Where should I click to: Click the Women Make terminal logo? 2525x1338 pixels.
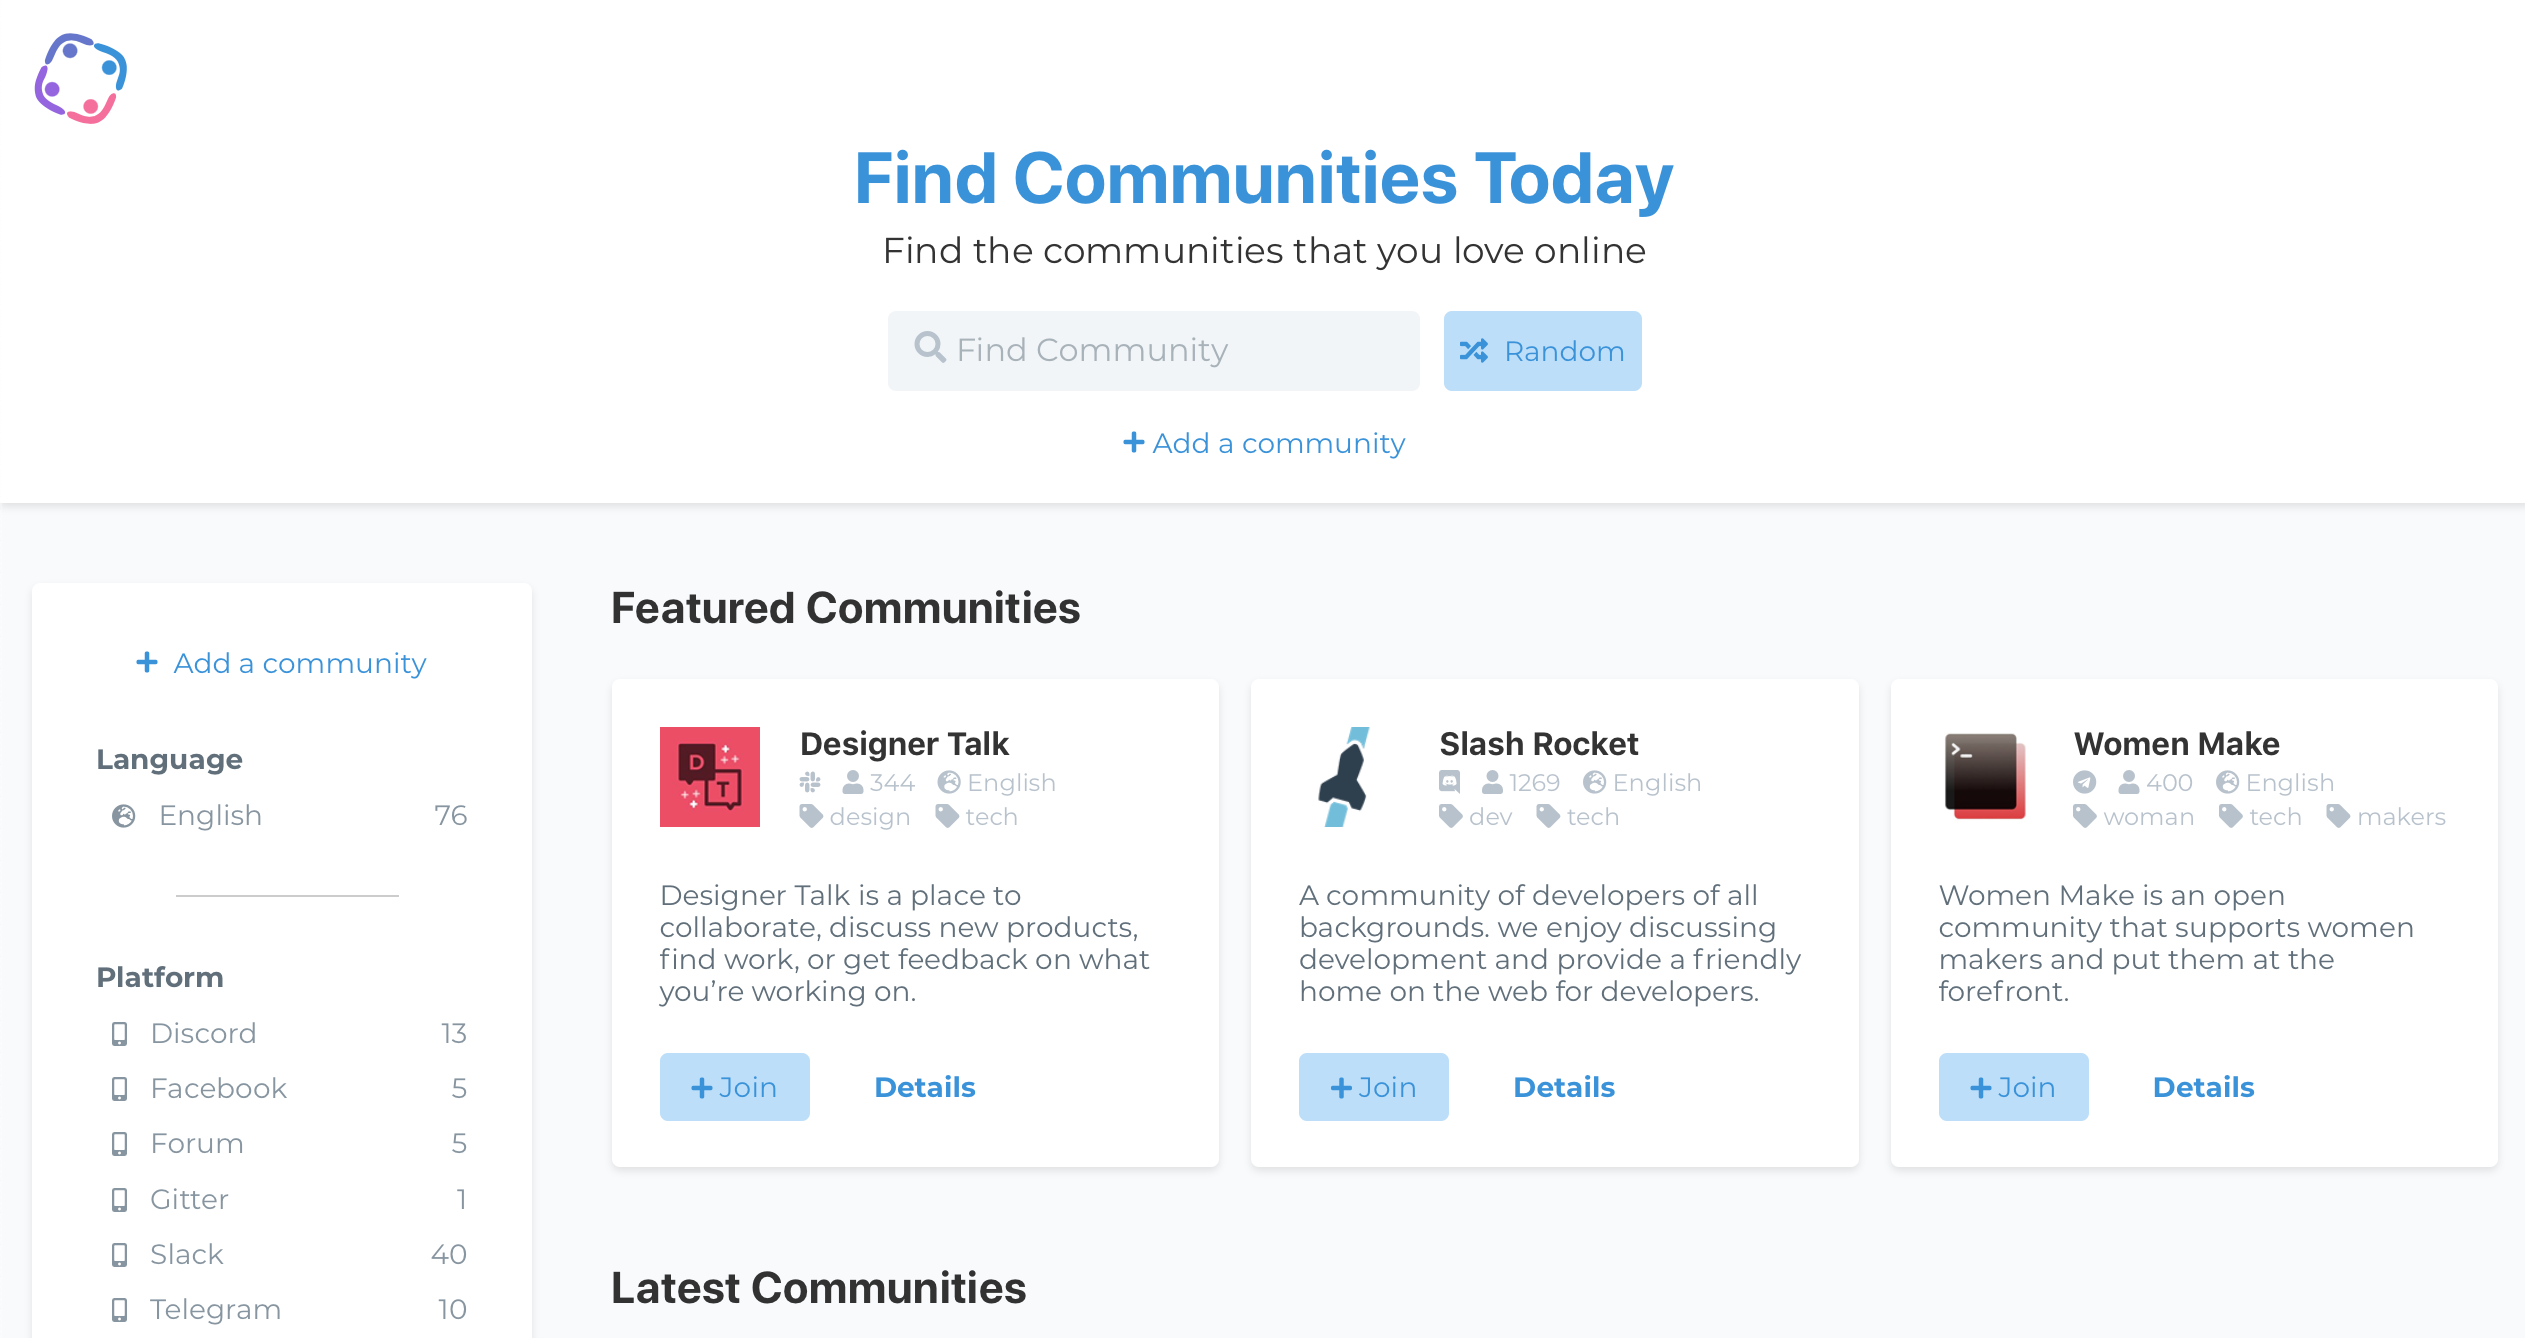point(1985,777)
